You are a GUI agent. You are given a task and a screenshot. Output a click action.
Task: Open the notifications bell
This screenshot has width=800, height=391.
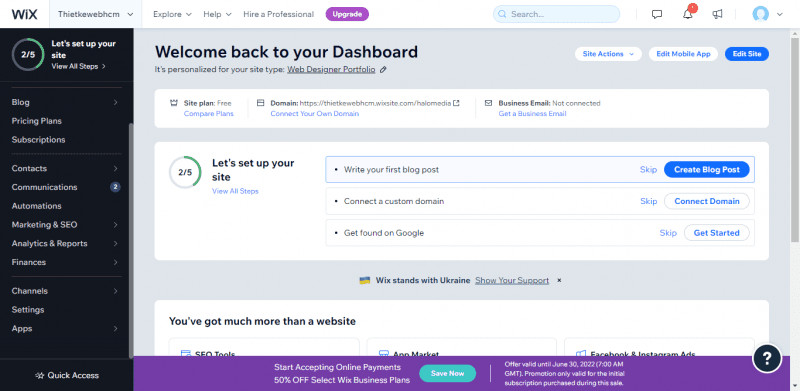click(688, 14)
